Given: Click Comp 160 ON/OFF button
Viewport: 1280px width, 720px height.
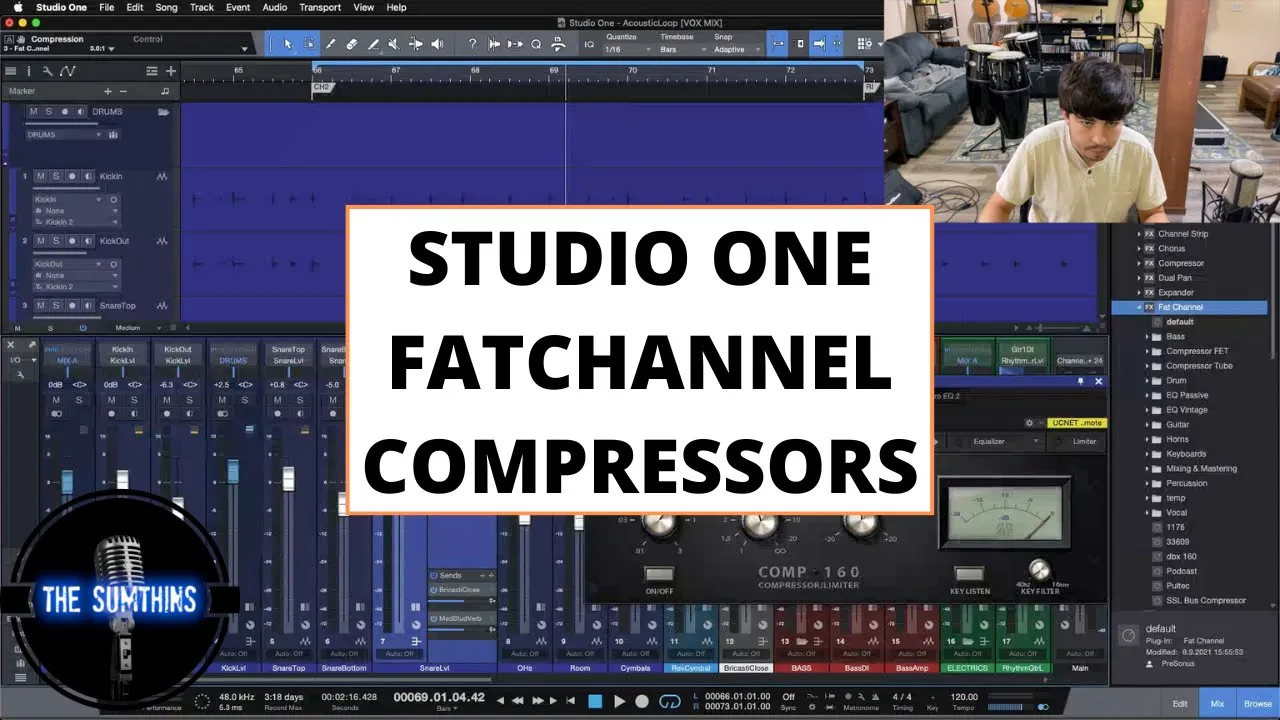Looking at the screenshot, I should click(x=659, y=575).
